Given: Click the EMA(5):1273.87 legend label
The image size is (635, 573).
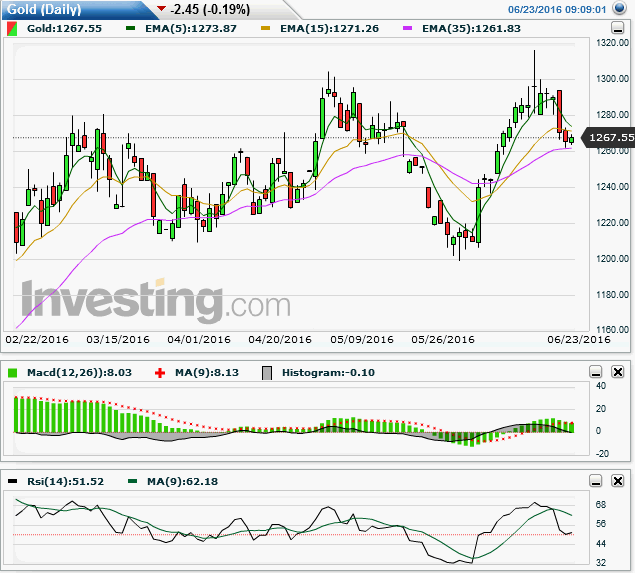Looking at the screenshot, I should [x=191, y=29].
